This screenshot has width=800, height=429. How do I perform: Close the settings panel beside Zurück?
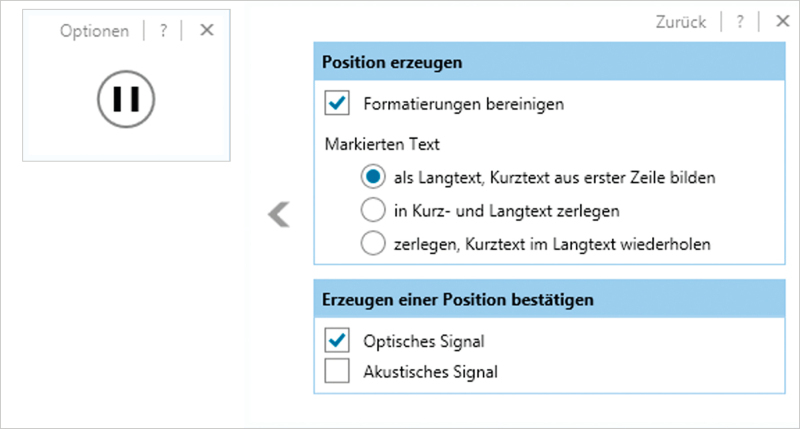pyautogui.click(x=783, y=21)
